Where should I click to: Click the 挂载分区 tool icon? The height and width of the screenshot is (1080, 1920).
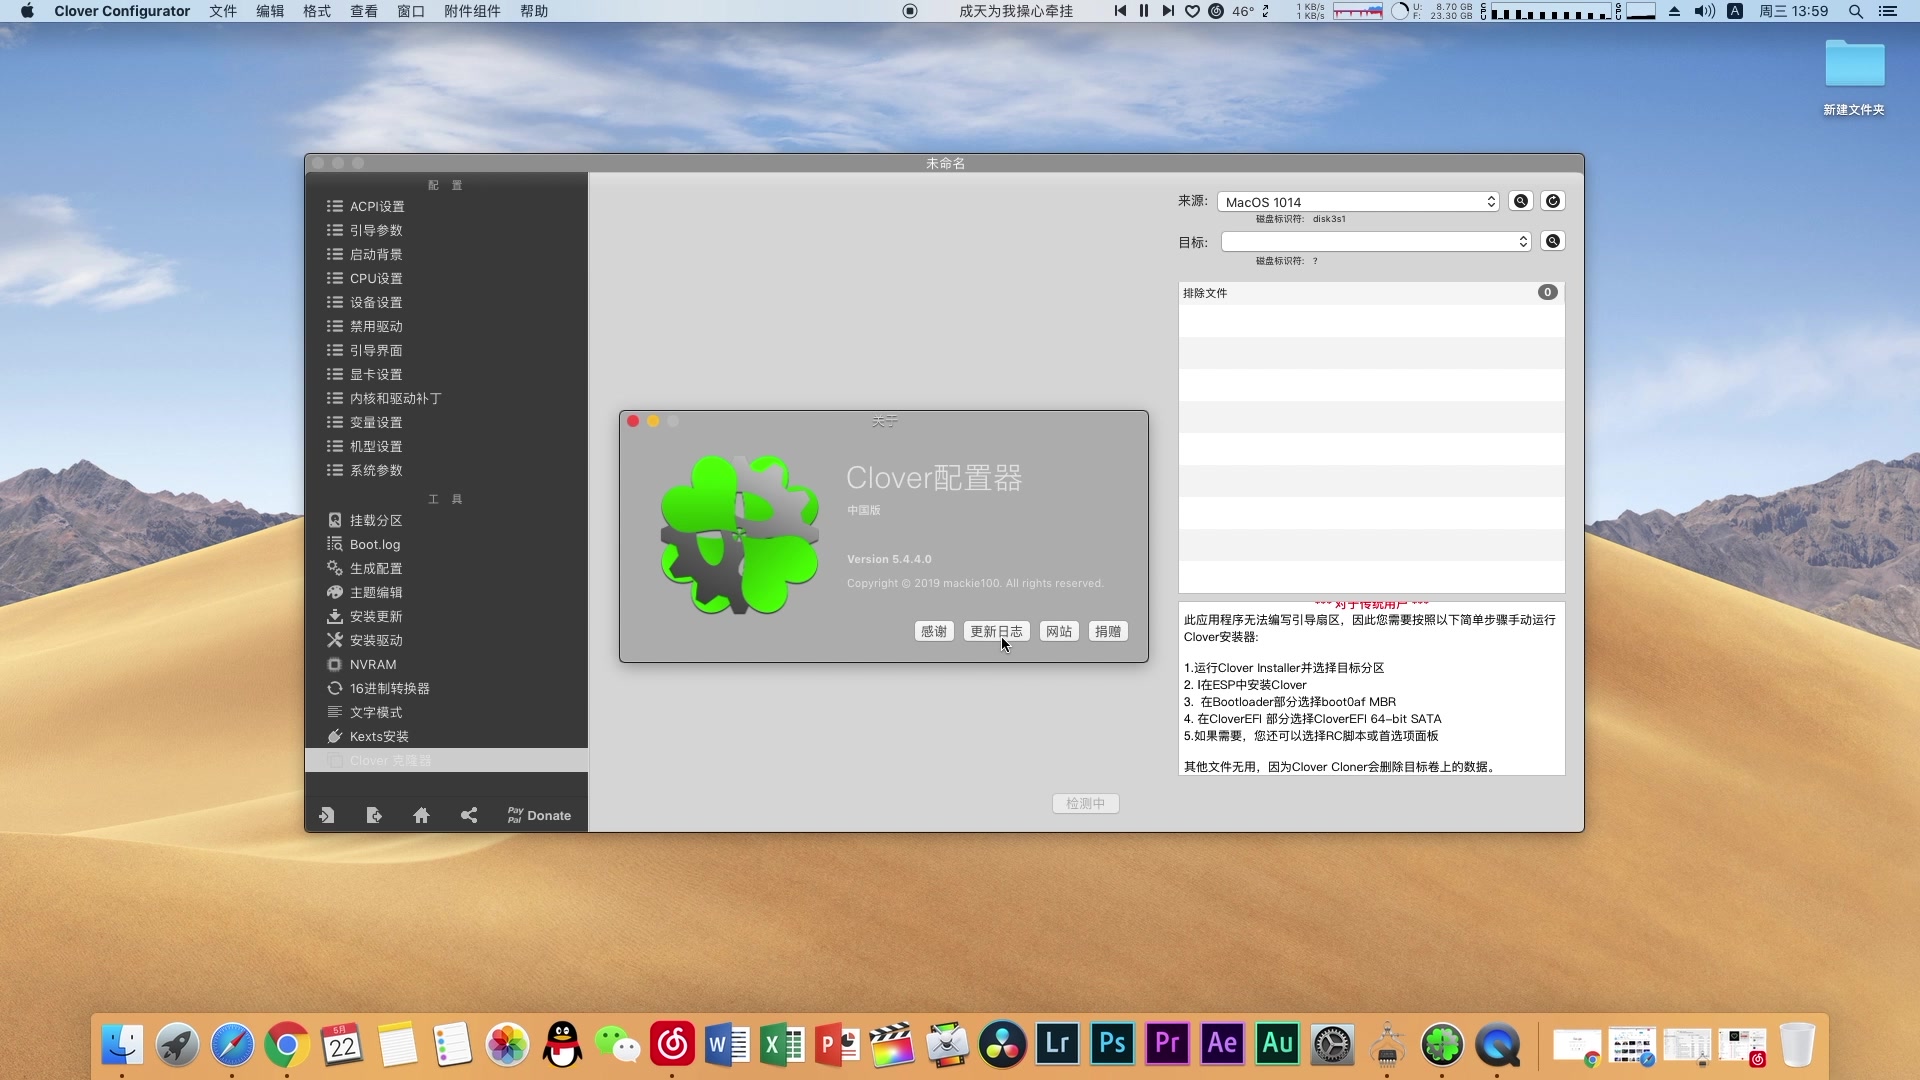[x=335, y=520]
